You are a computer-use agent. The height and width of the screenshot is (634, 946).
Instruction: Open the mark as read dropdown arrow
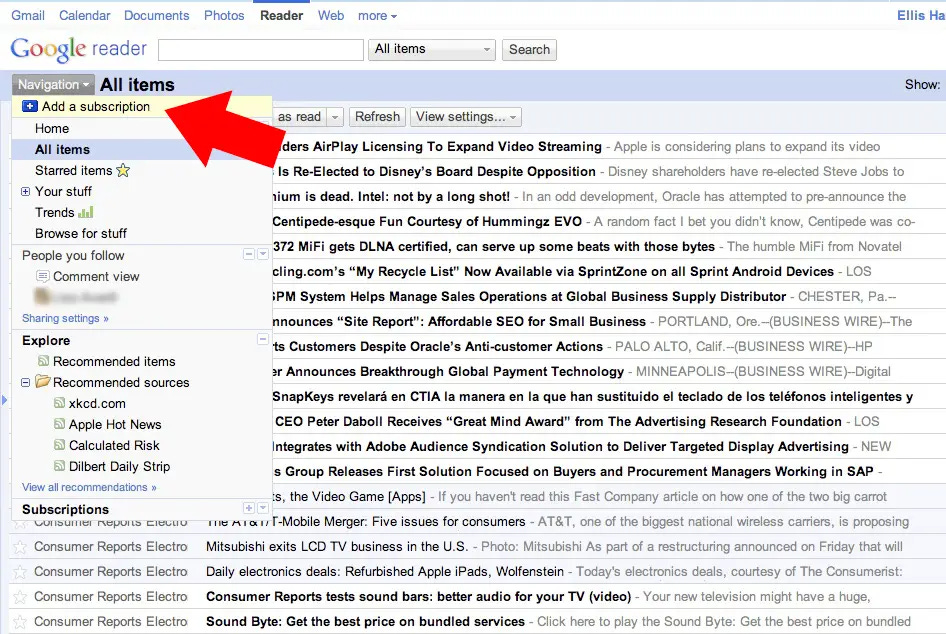click(335, 117)
